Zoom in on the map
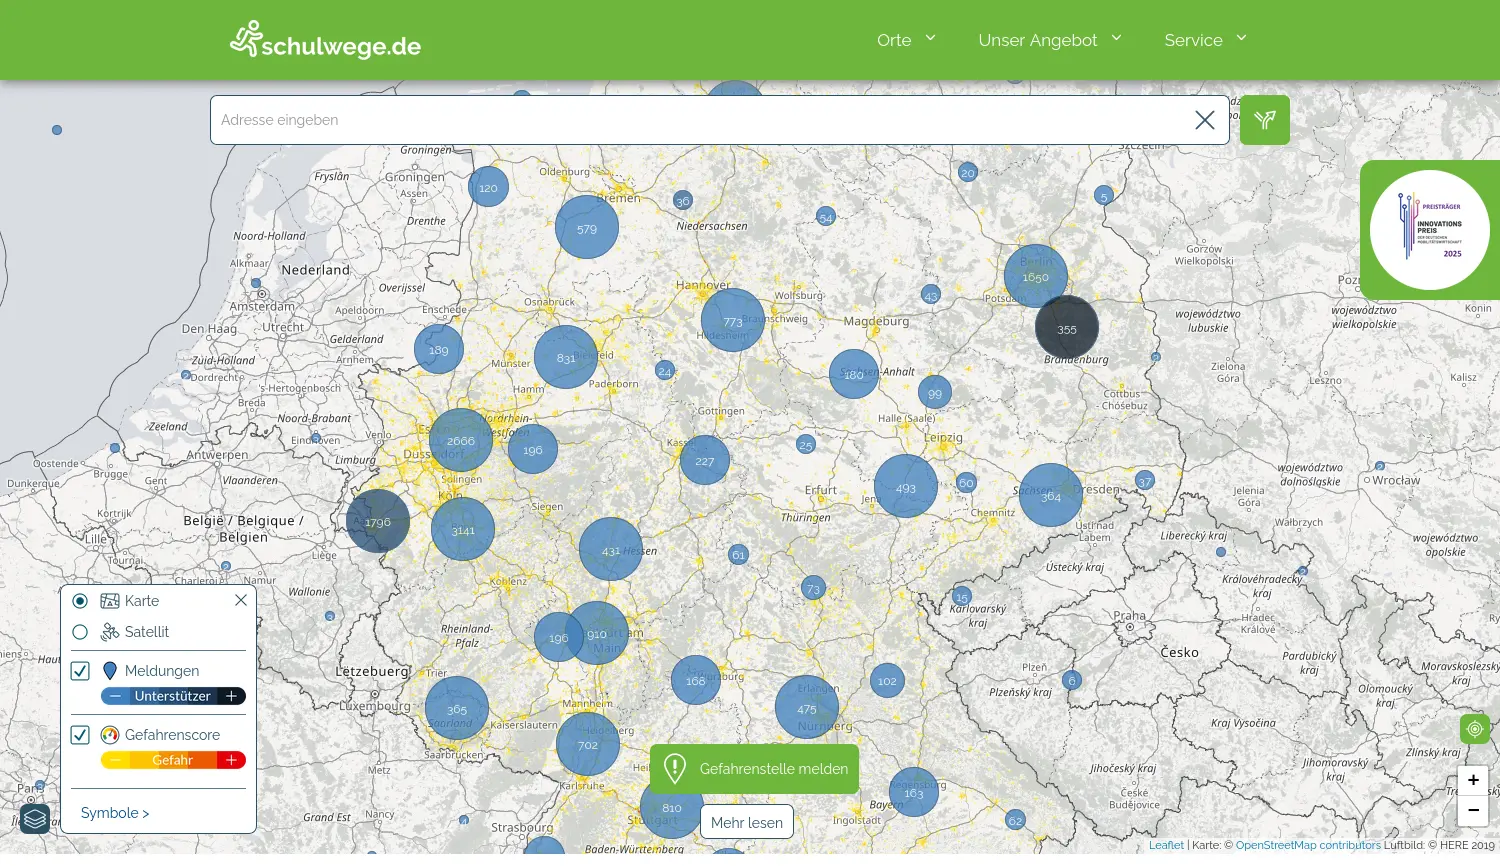 1473,780
